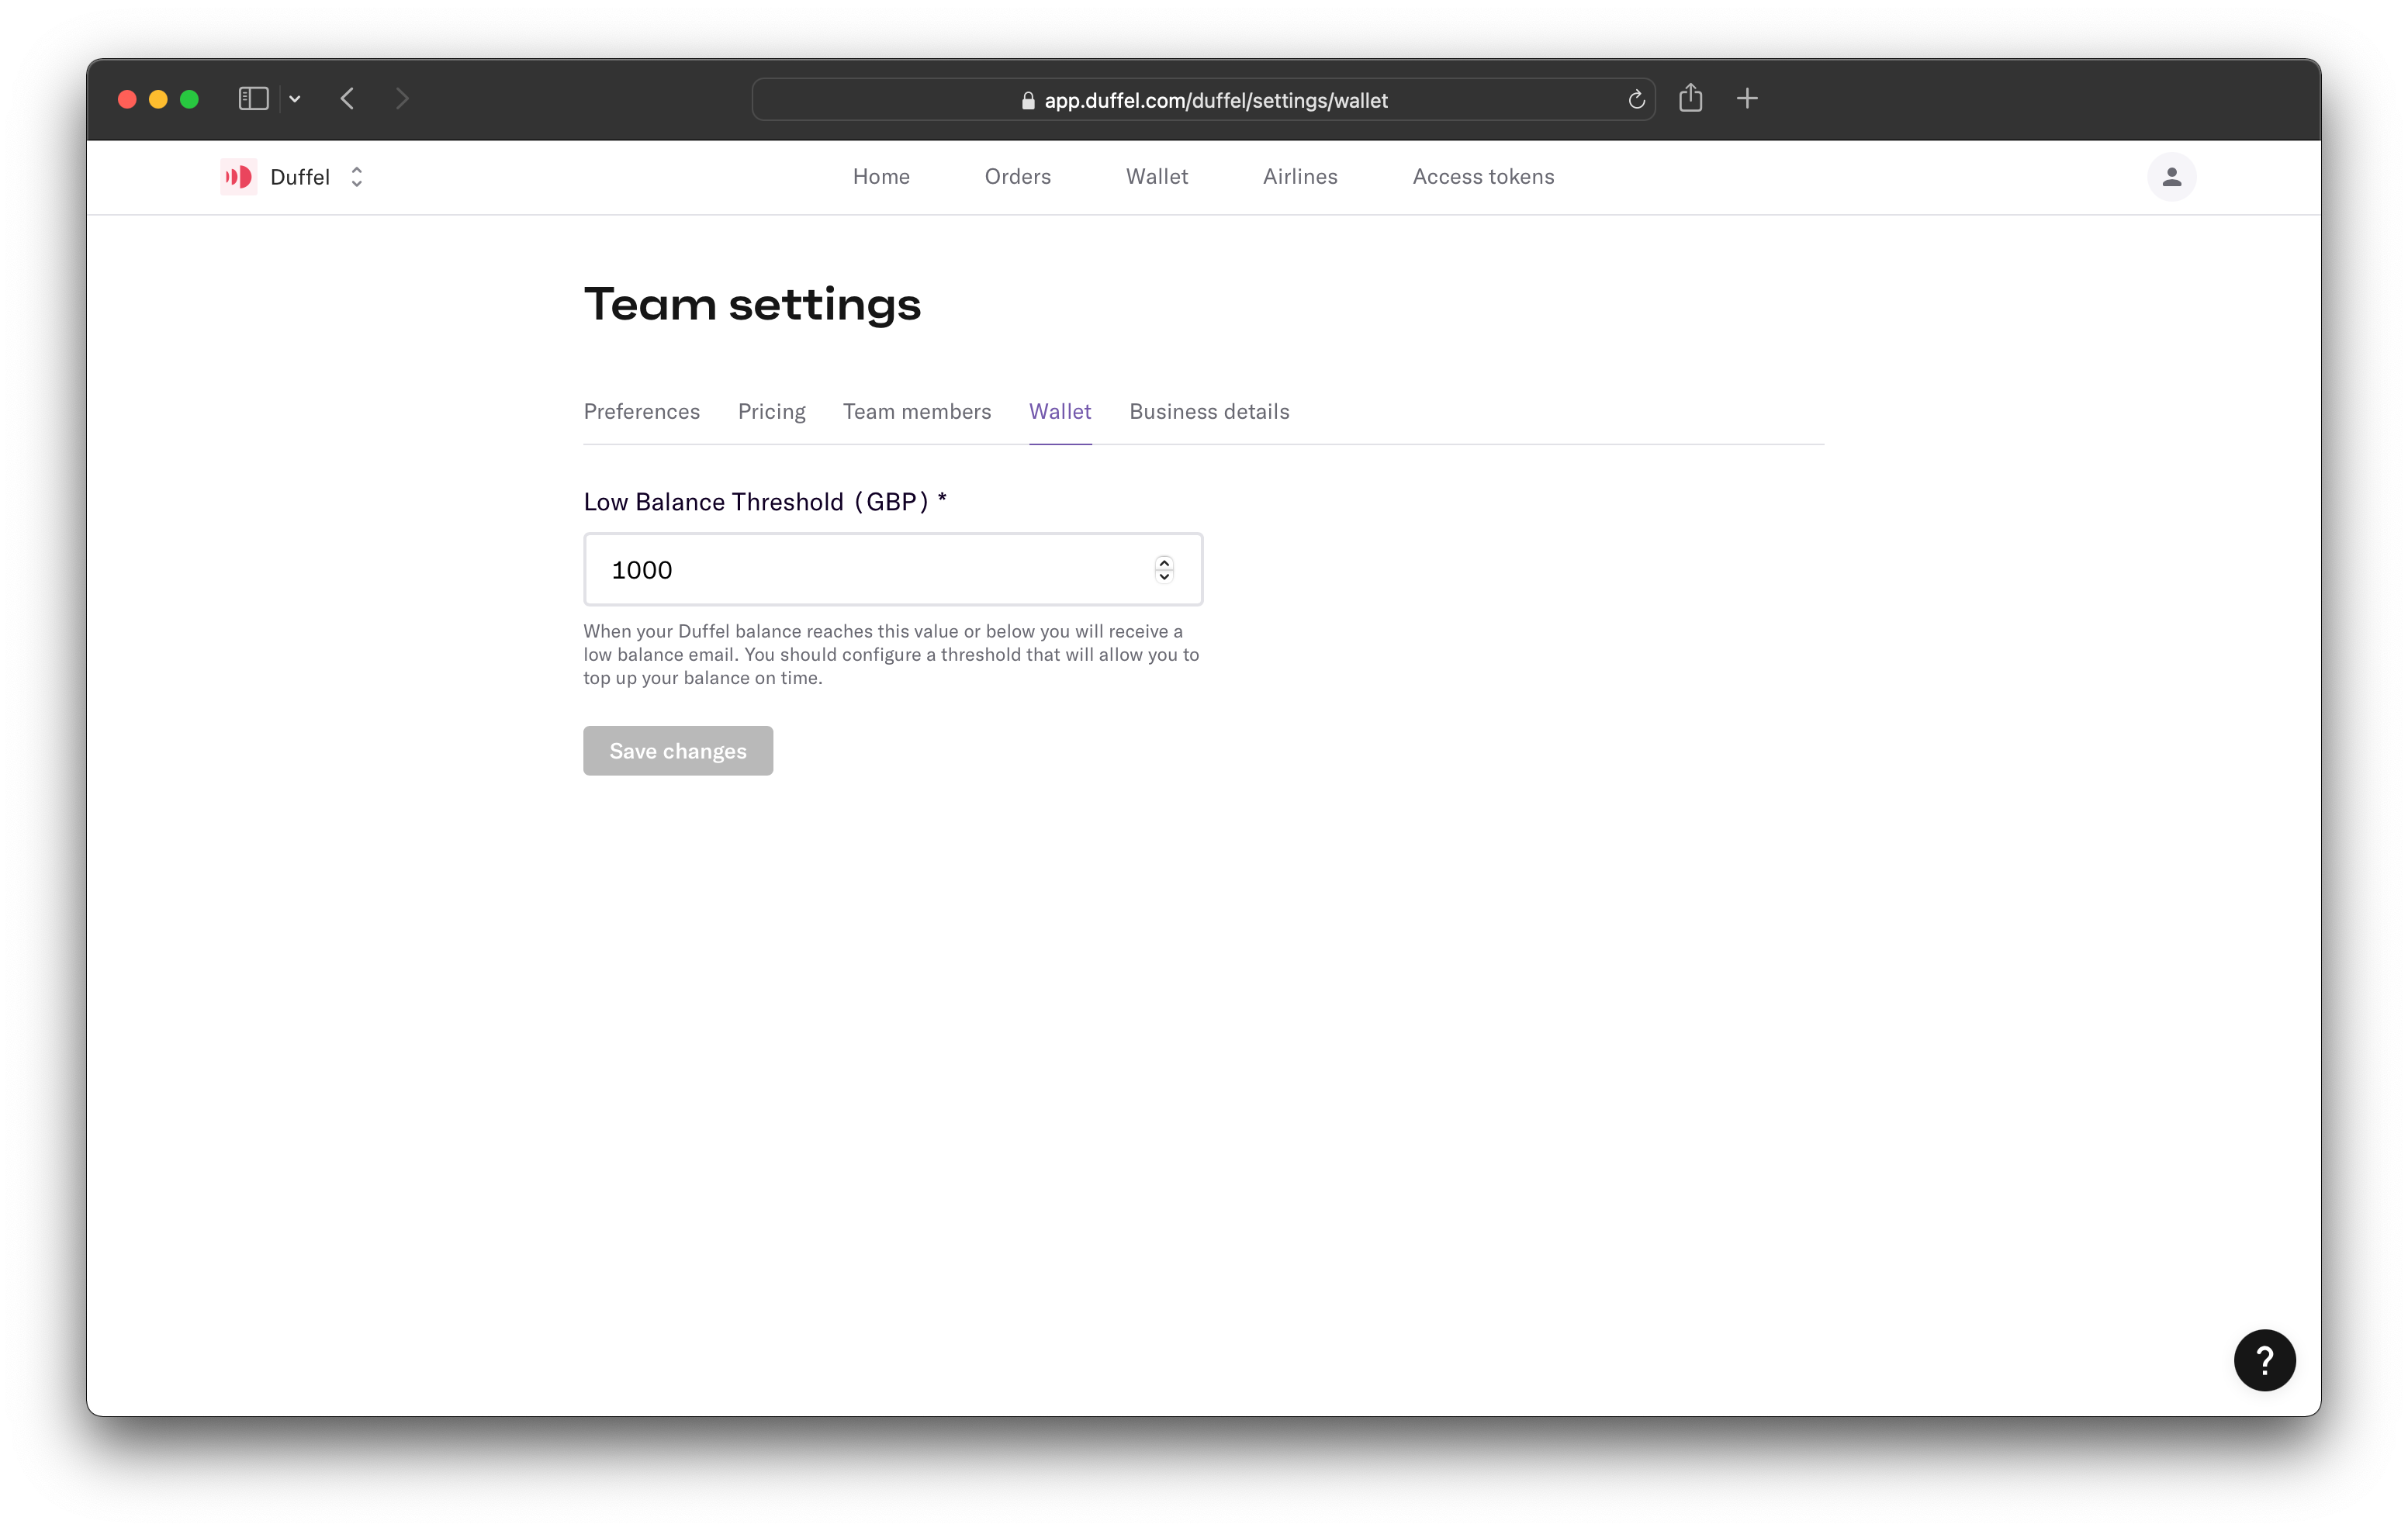Image resolution: width=2408 pixels, height=1531 pixels.
Task: Adjust threshold with the number stepper arrows
Action: click(1163, 569)
